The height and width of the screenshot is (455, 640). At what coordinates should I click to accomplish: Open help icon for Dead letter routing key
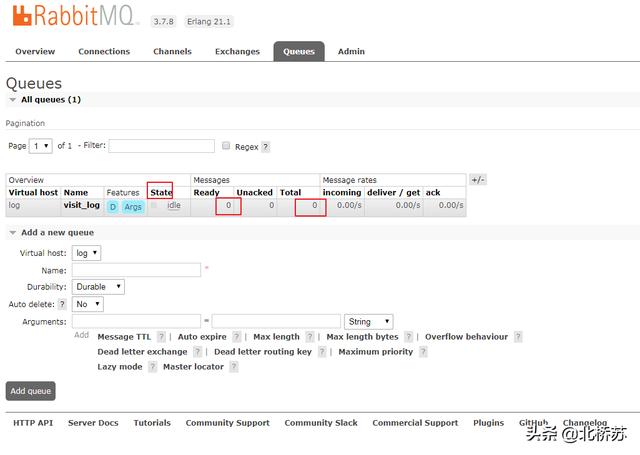tap(322, 352)
